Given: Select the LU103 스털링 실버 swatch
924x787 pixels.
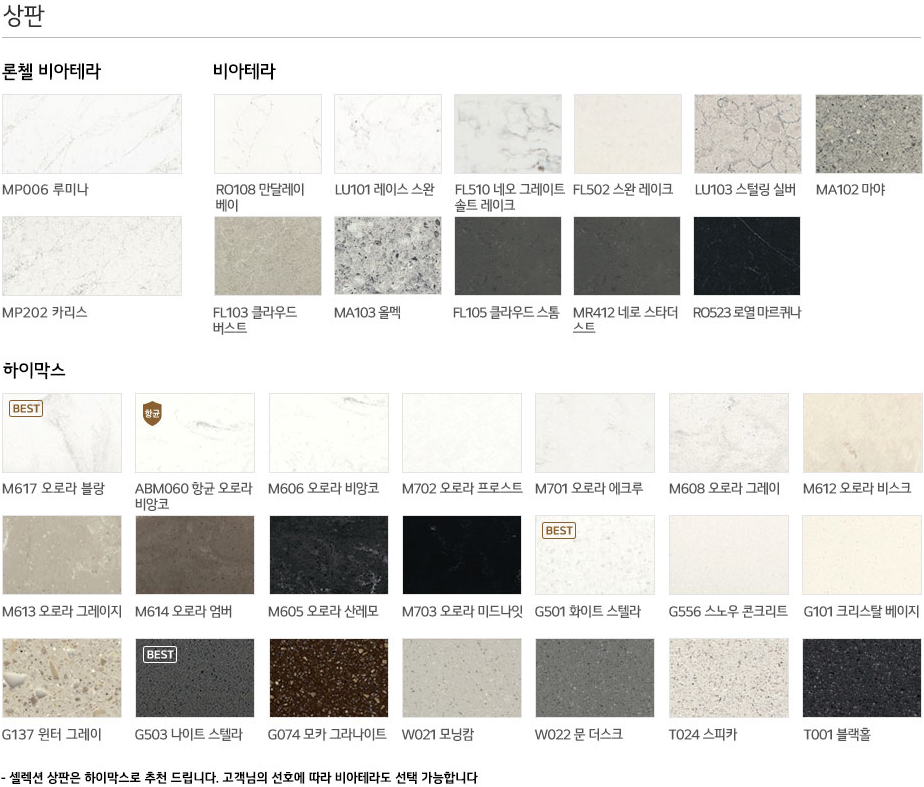Looking at the screenshot, I should pyautogui.click(x=748, y=134).
